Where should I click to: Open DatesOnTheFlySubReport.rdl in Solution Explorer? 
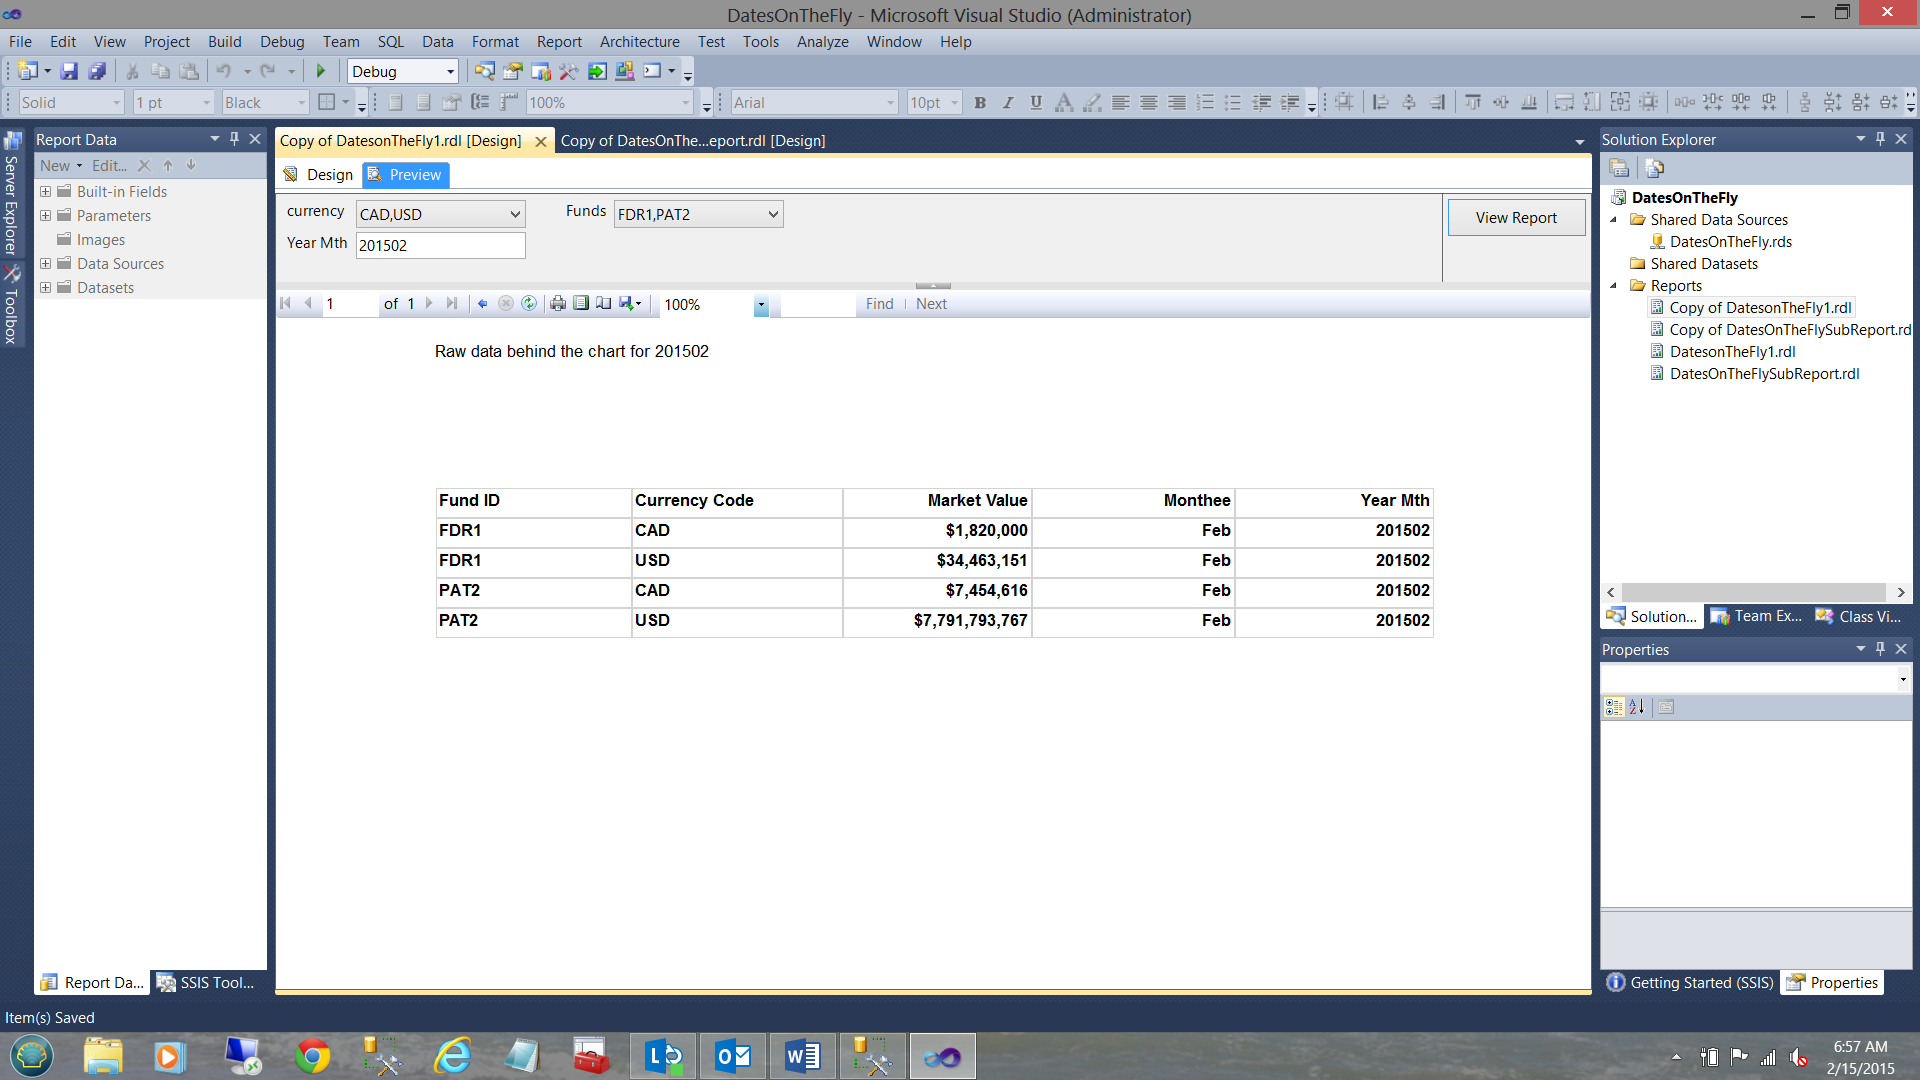click(x=1764, y=374)
